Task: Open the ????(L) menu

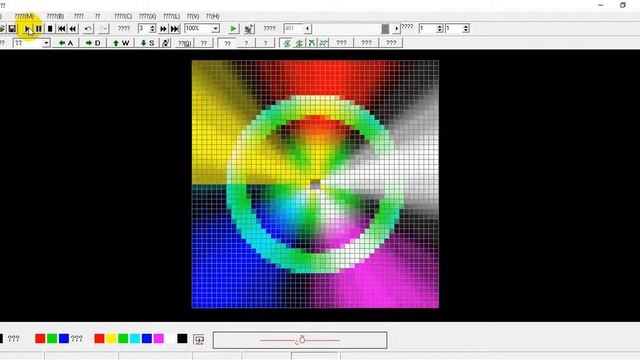Action: (x=171, y=16)
